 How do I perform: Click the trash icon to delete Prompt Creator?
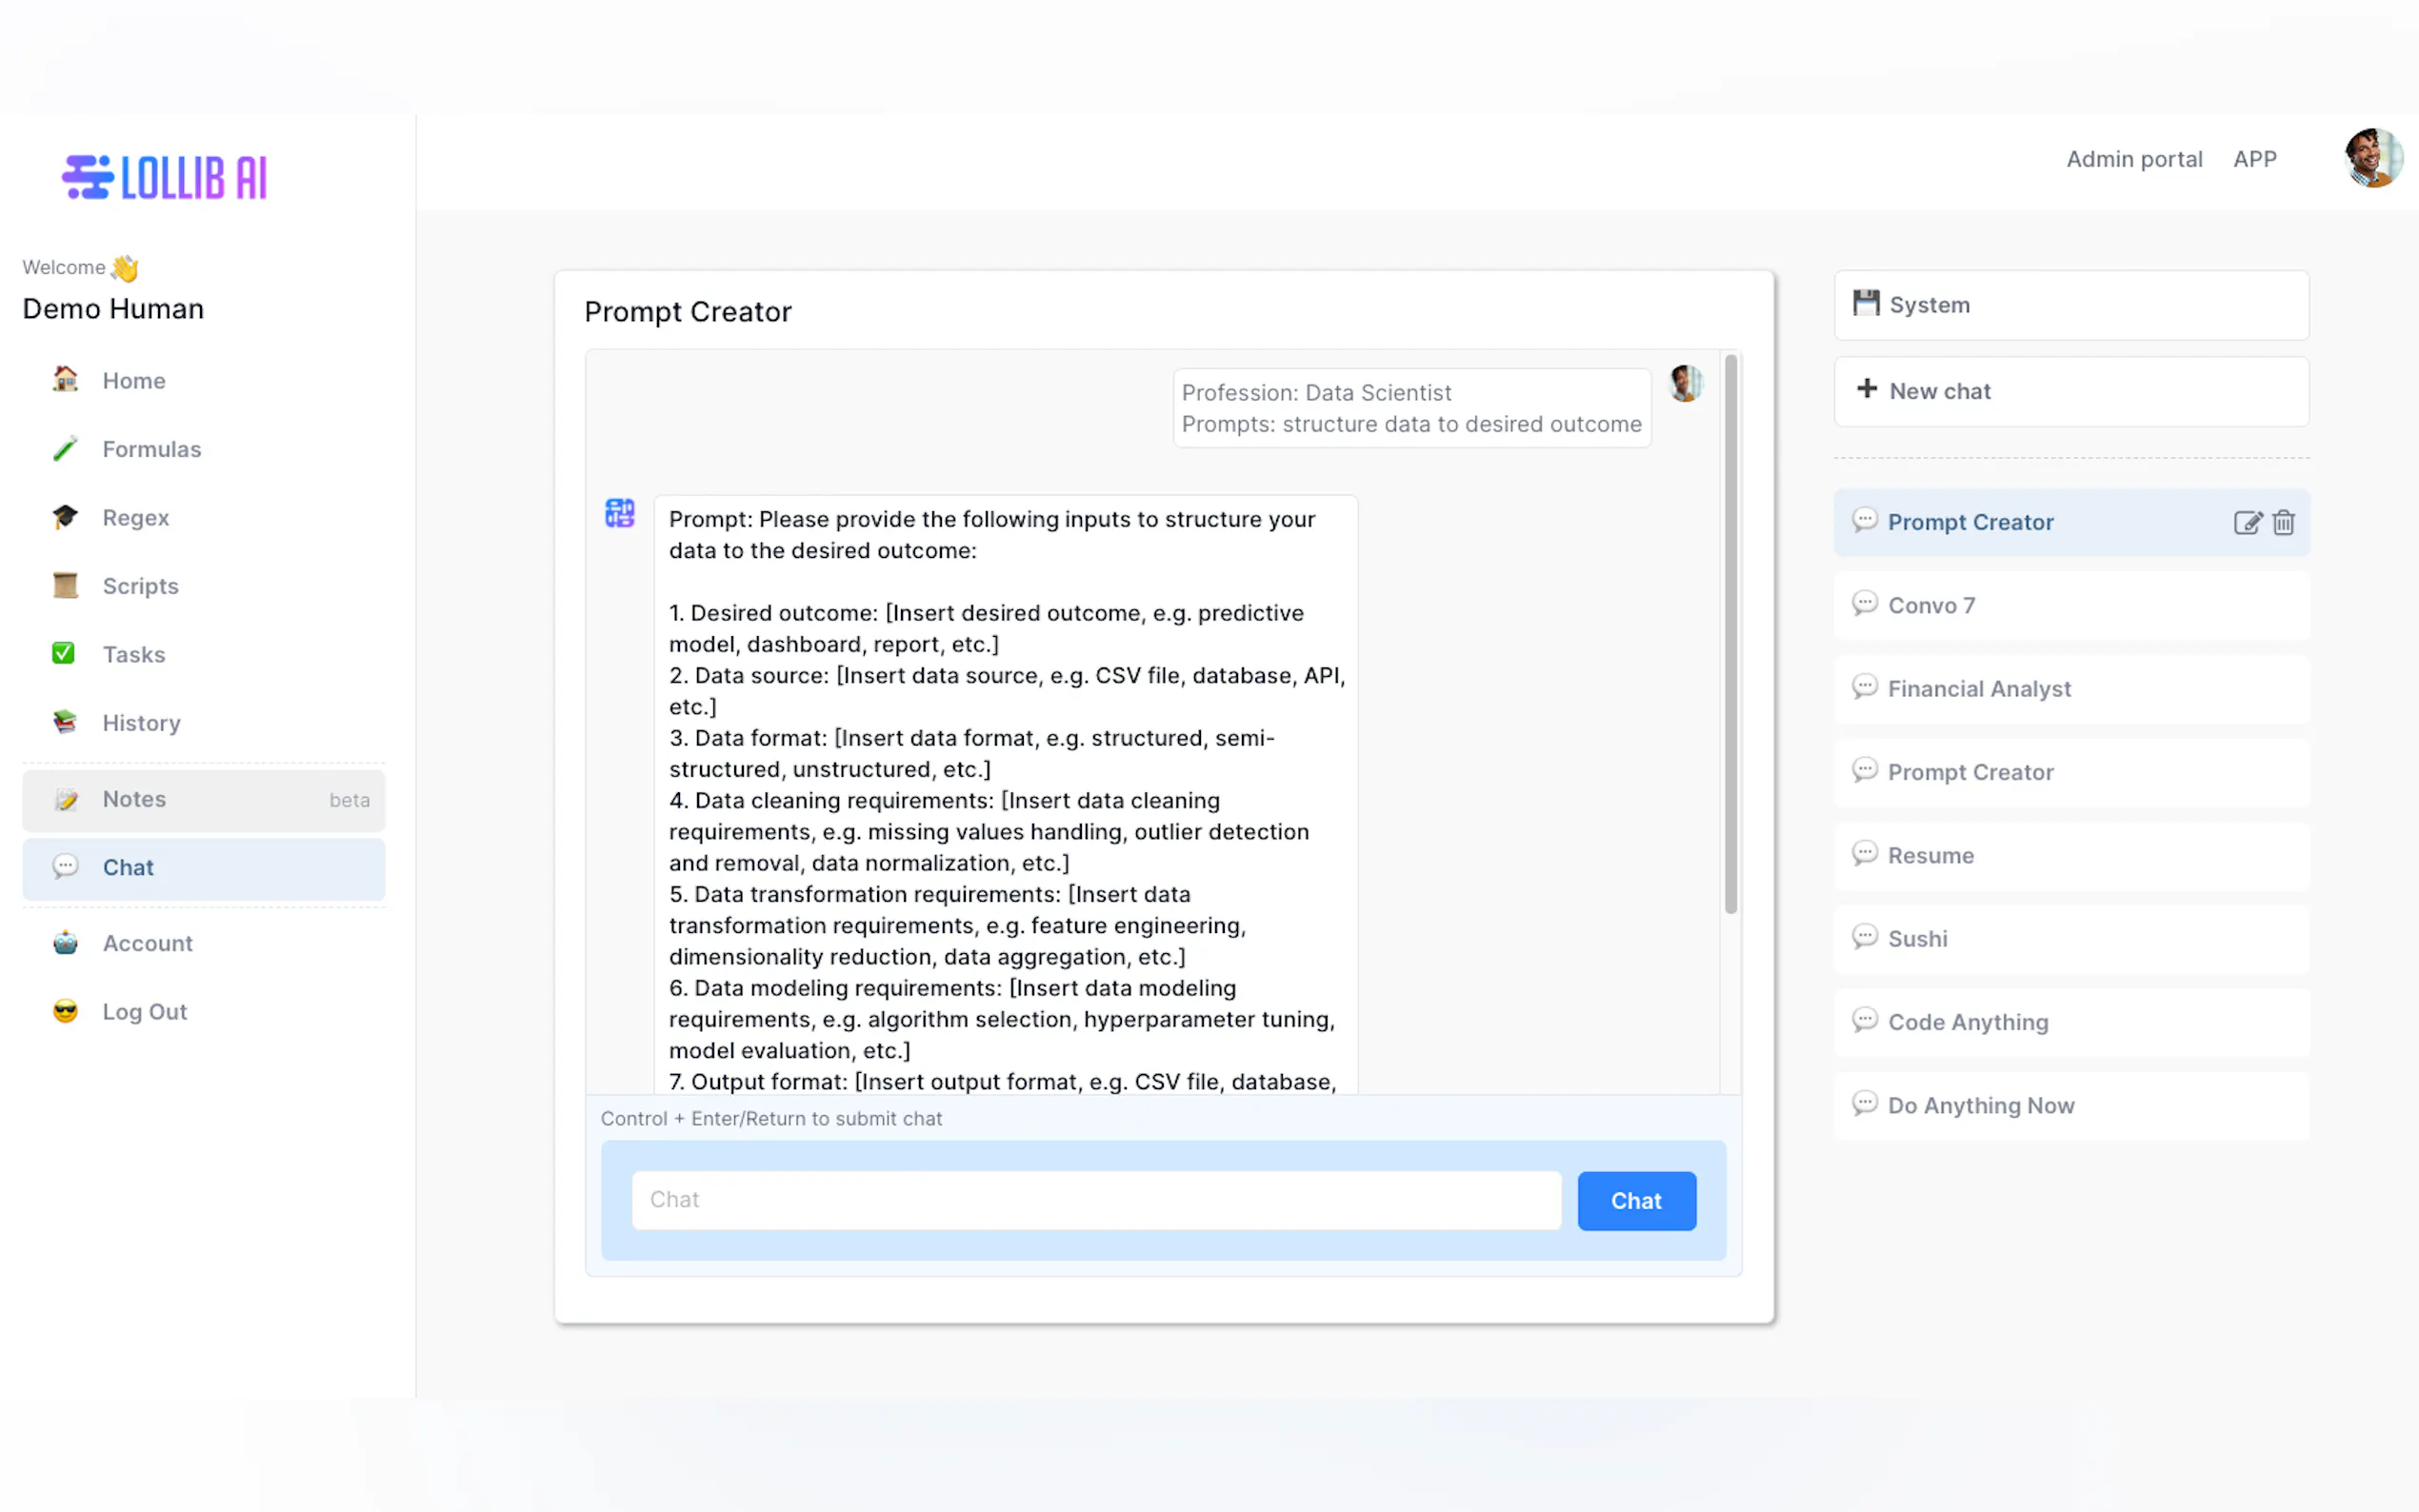2283,522
